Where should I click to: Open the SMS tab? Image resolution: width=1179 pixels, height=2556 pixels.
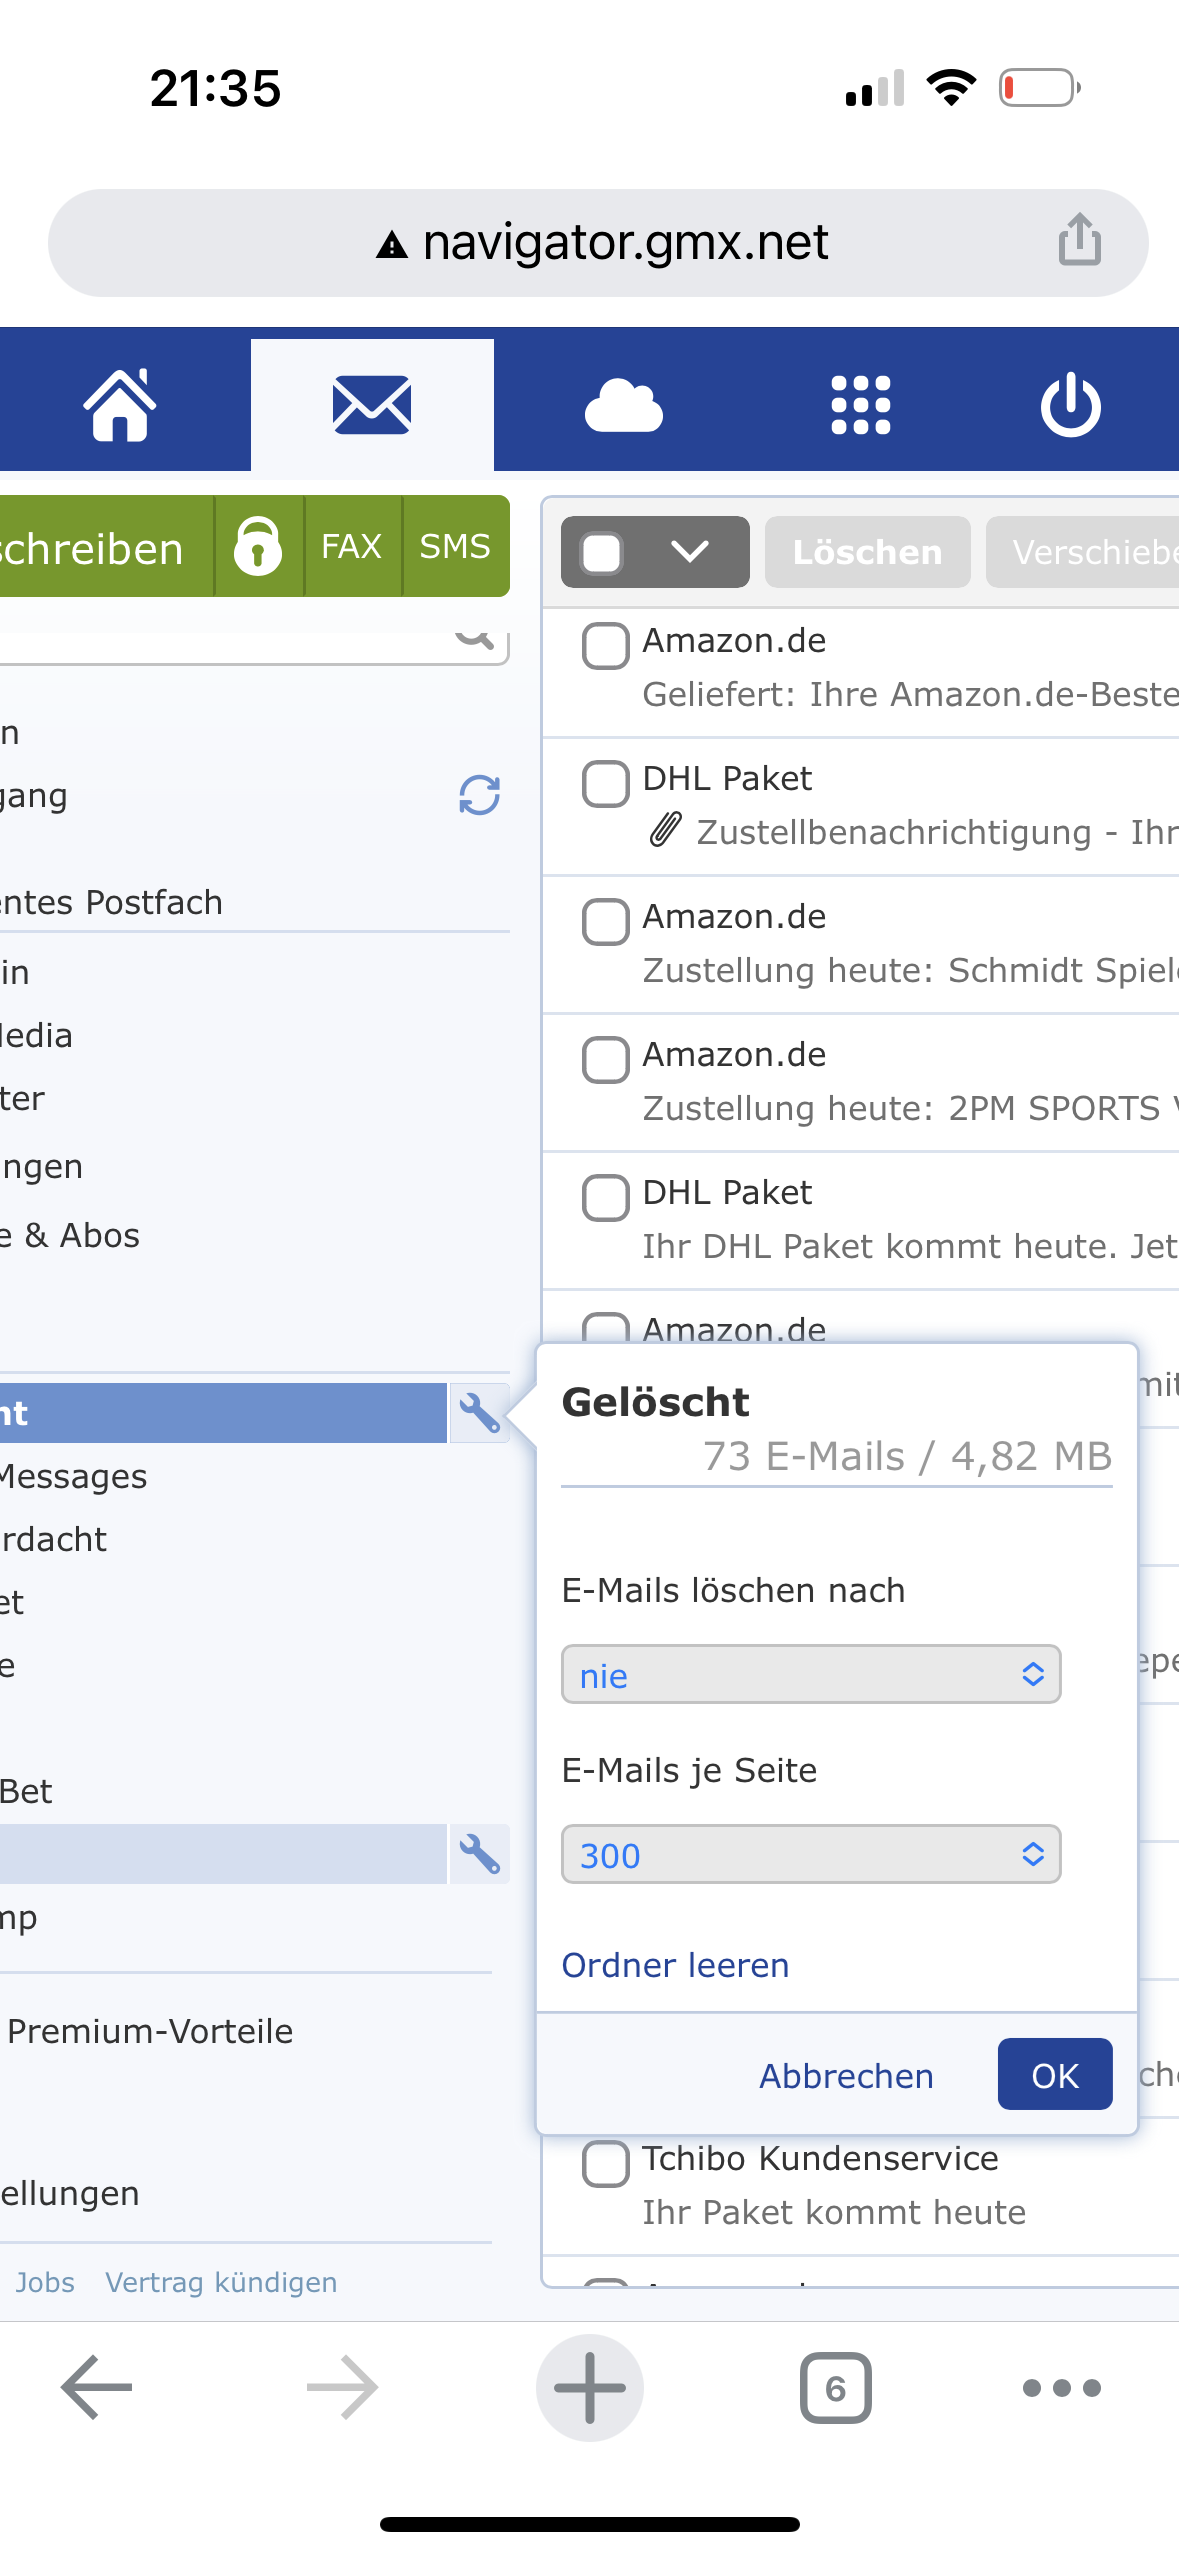pos(455,546)
